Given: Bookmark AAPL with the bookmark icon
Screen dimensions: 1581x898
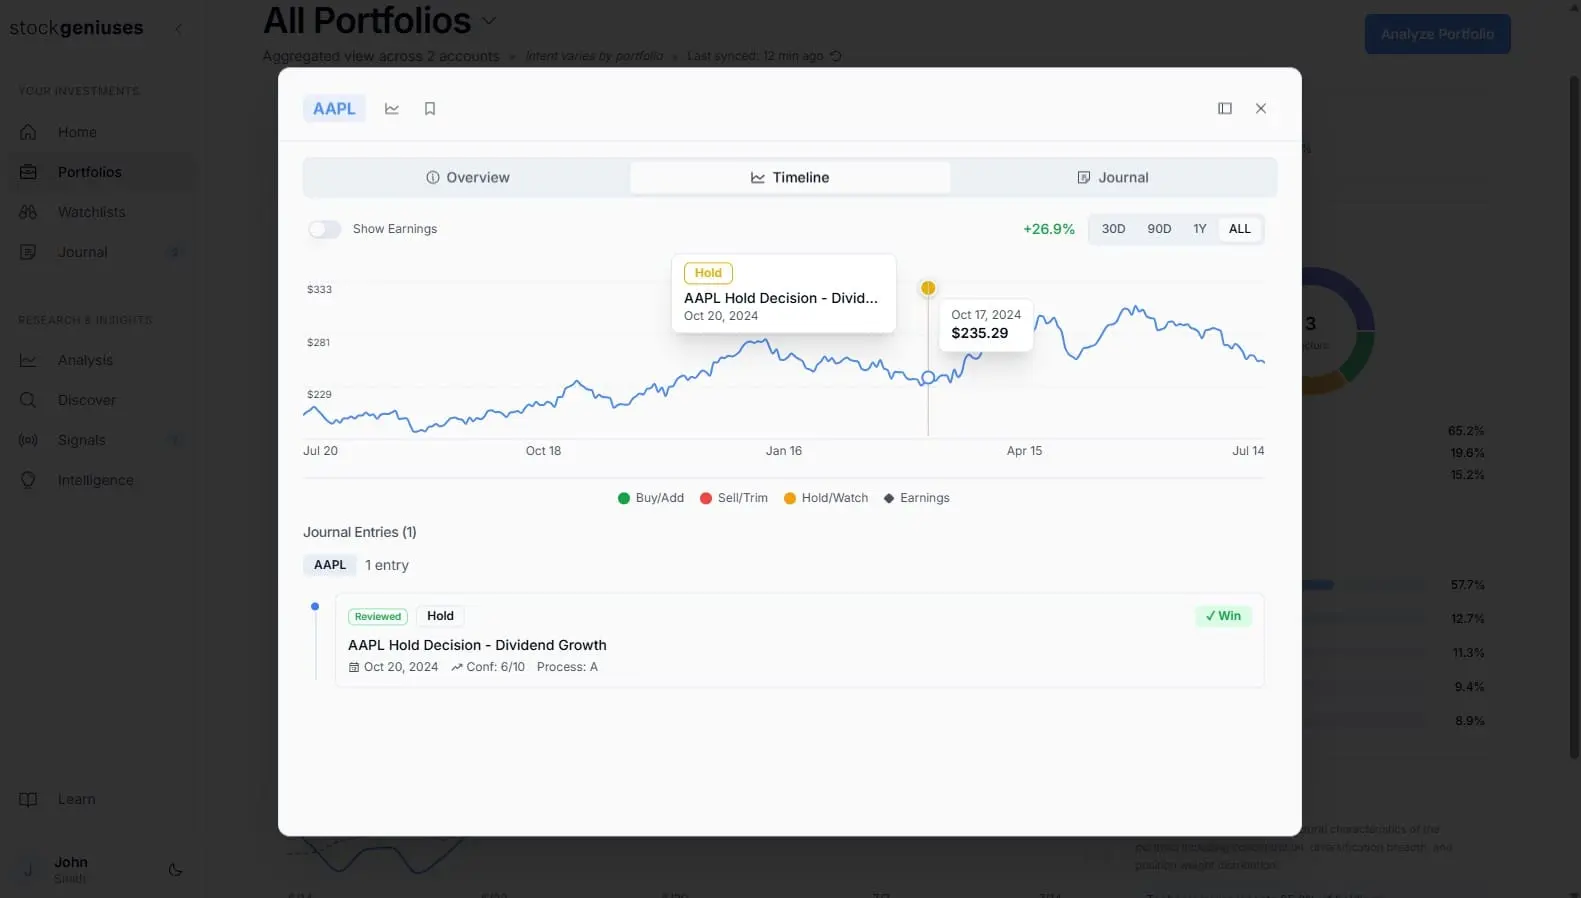Looking at the screenshot, I should click(430, 109).
